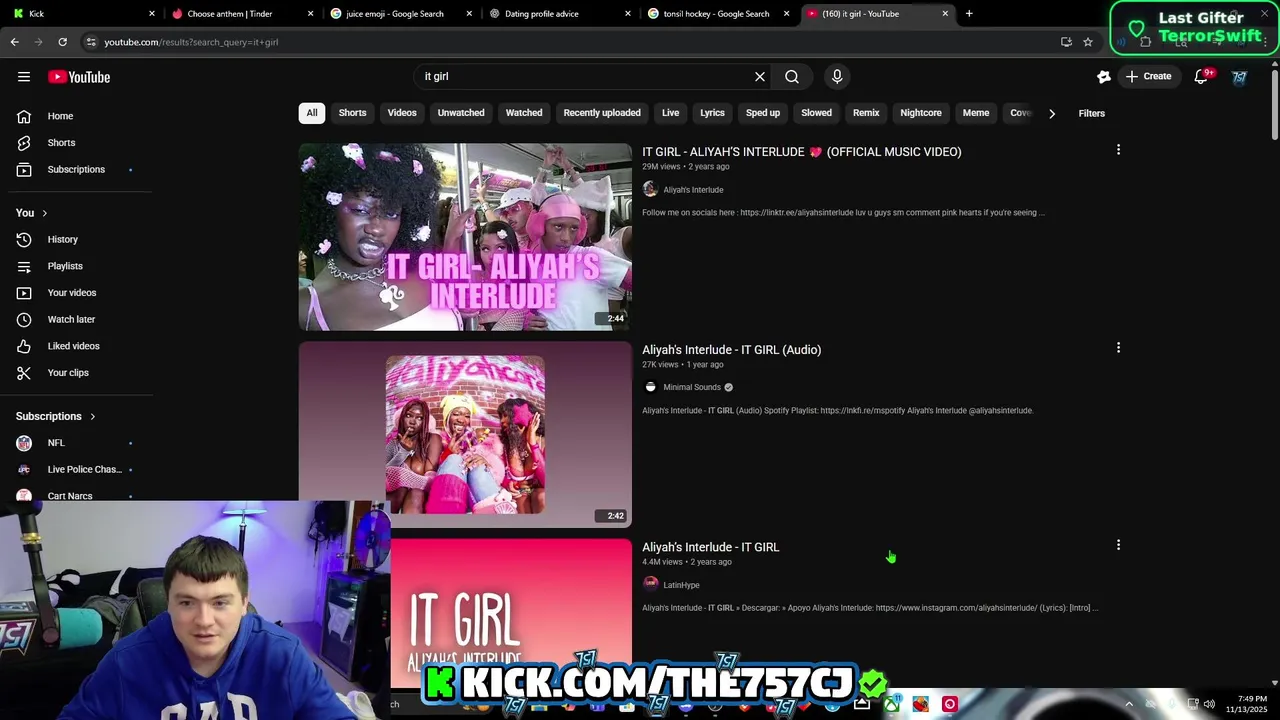Select the Videos filter chip
The image size is (1280, 720).
(x=402, y=113)
